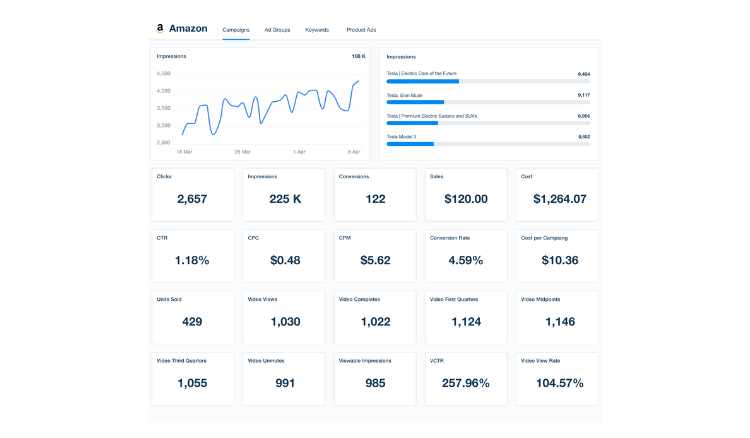Click the Video Midpoints value 1,146
The image size is (750, 438).
coord(560,322)
